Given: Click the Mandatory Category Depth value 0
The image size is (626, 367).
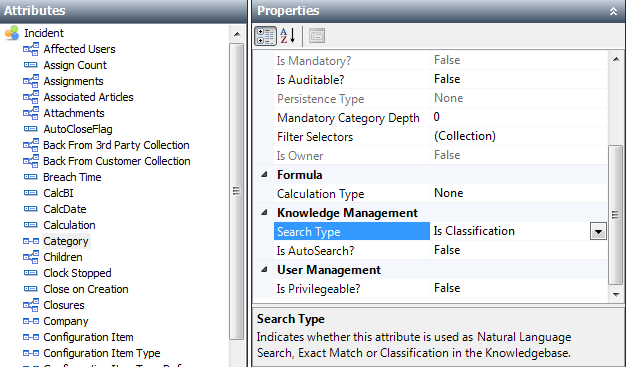Looking at the screenshot, I should tap(437, 117).
